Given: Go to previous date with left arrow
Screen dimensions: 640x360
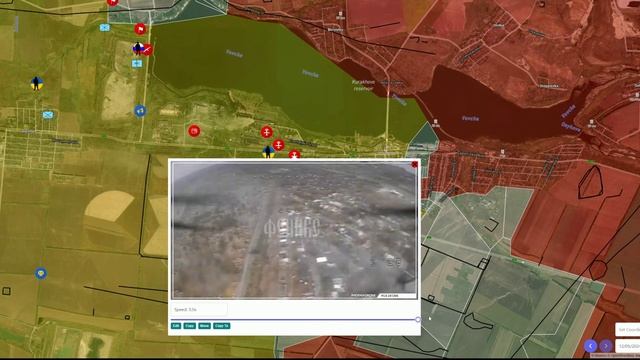Looking at the screenshot, I should click(x=590, y=346).
